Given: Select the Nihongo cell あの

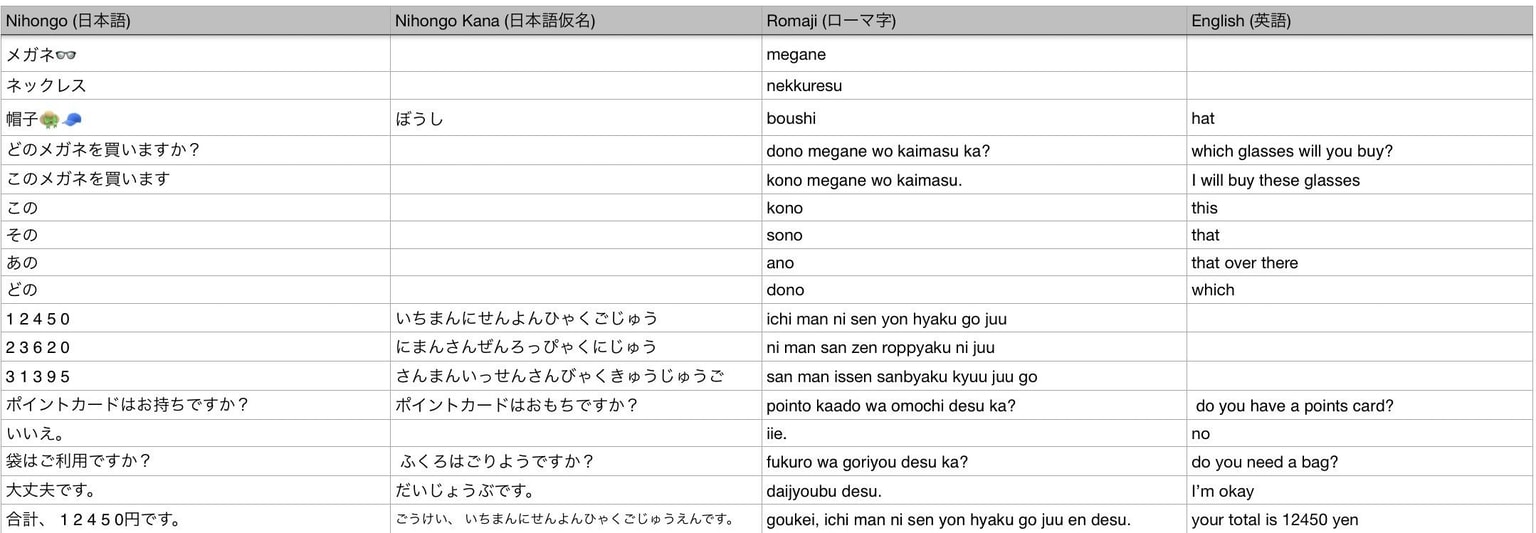Looking at the screenshot, I should pos(196,262).
